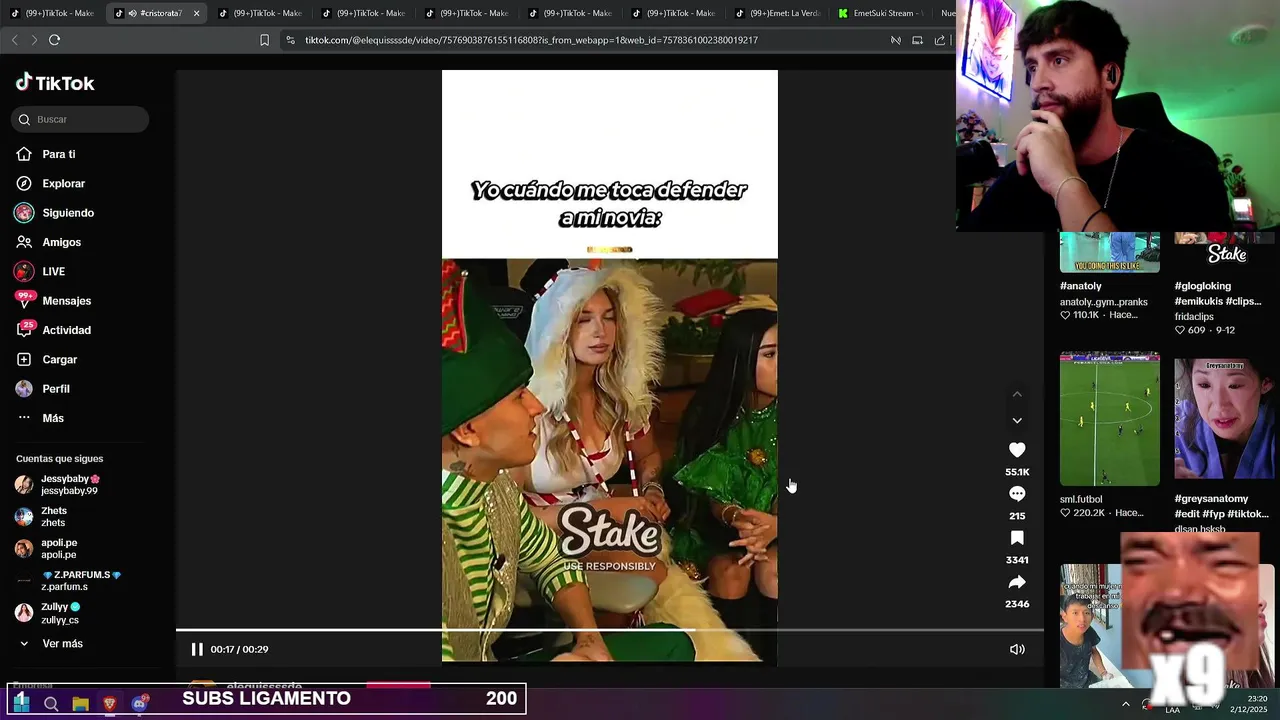The height and width of the screenshot is (720, 1280).
Task: Open the #greysanatomy video thumbnail
Action: tap(1224, 419)
